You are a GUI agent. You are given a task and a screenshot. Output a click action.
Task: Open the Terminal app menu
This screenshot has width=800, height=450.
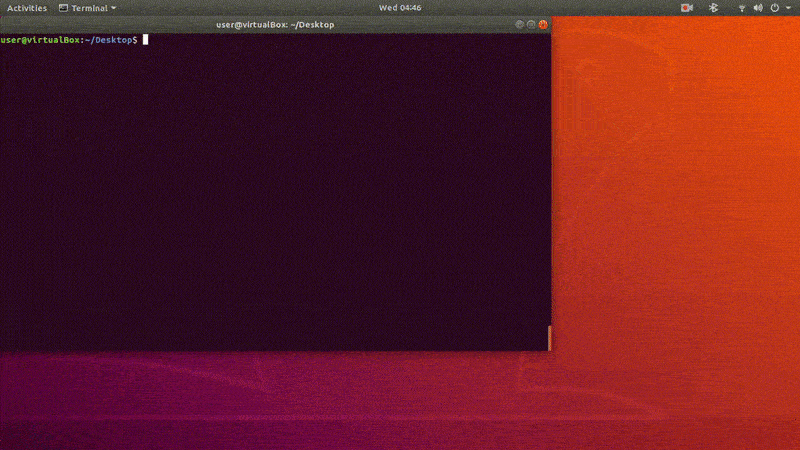click(87, 8)
